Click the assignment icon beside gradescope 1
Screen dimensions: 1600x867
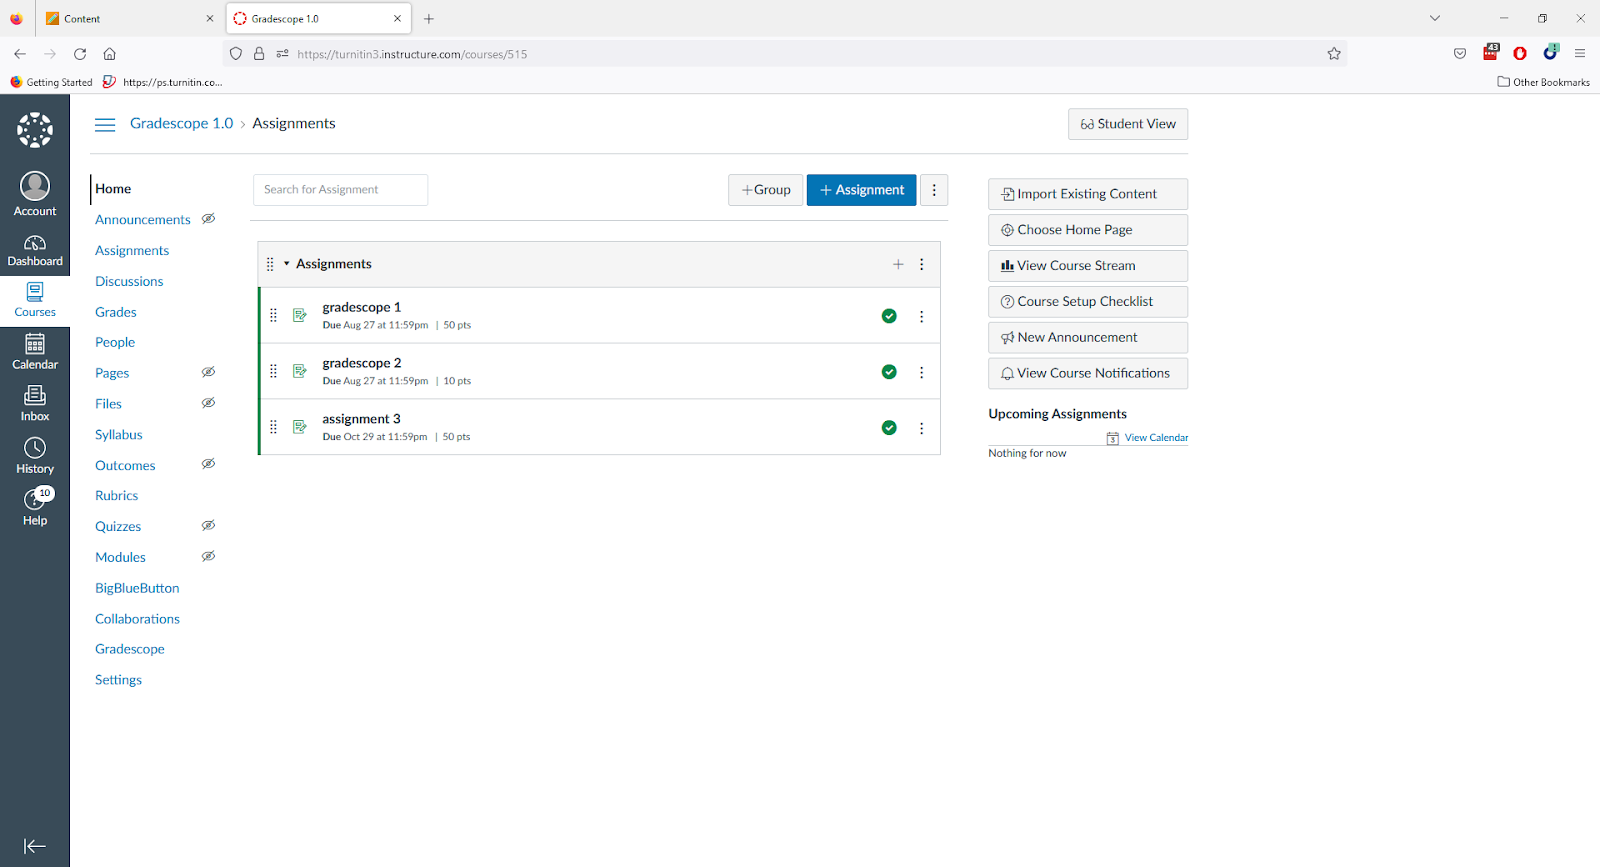click(299, 316)
